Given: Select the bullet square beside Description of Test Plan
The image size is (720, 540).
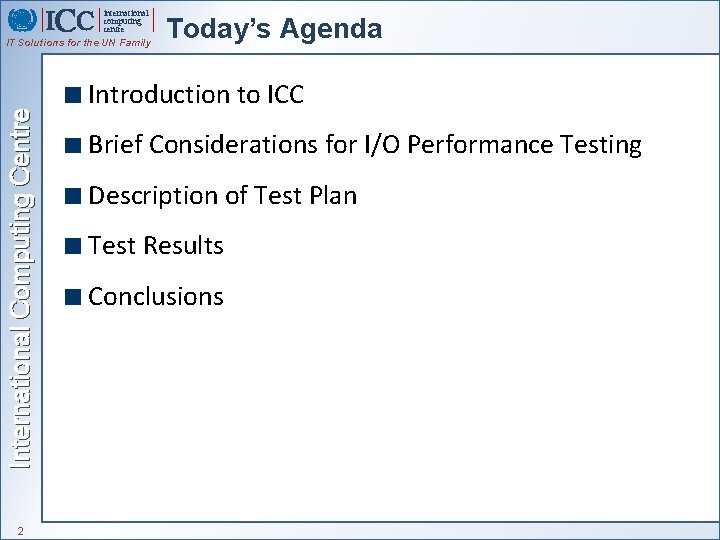Looking at the screenshot, I should pos(73,196).
